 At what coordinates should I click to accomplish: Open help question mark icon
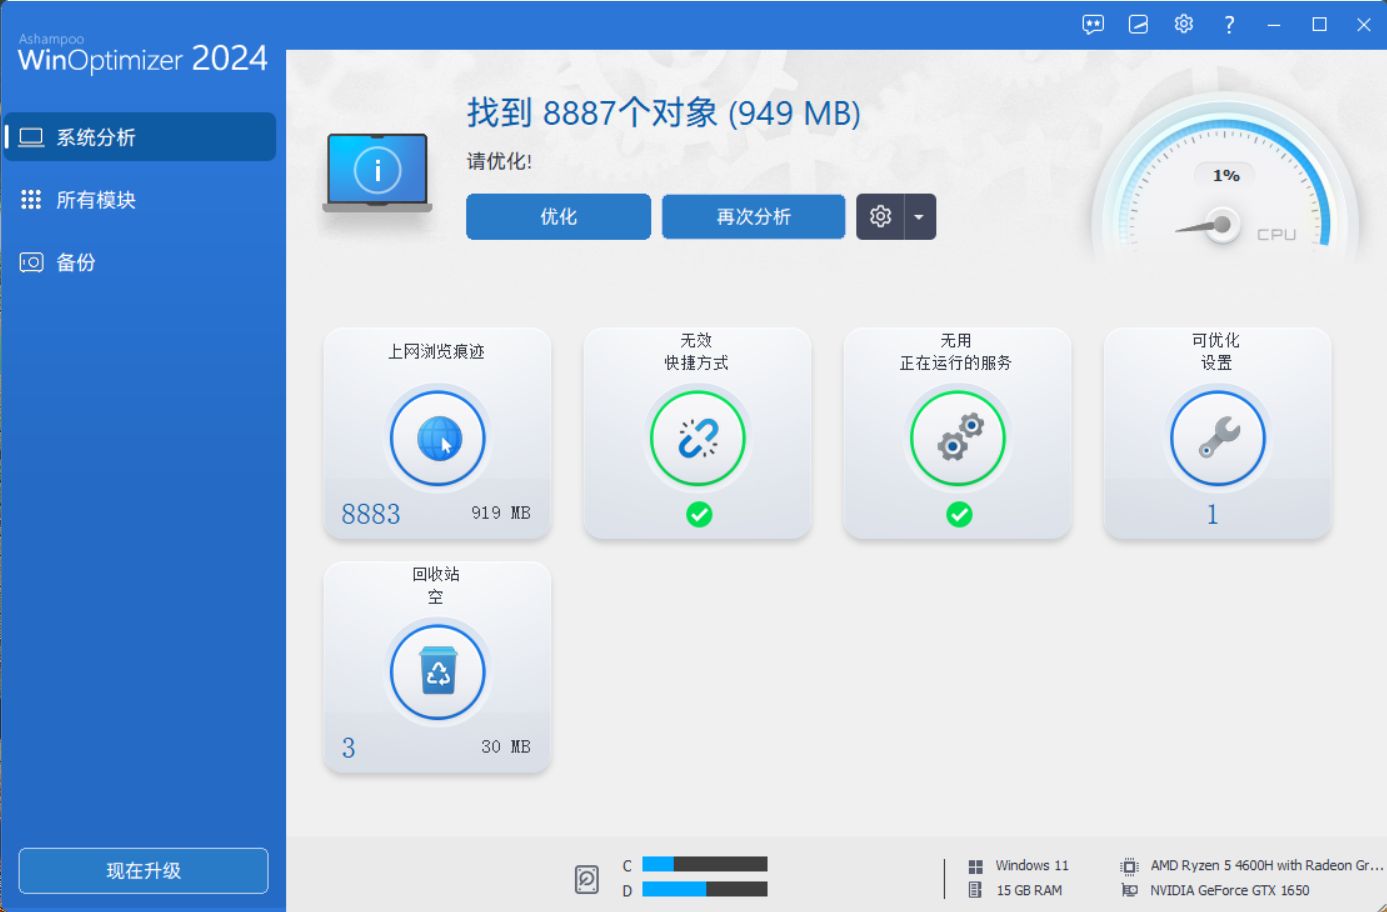1229,25
